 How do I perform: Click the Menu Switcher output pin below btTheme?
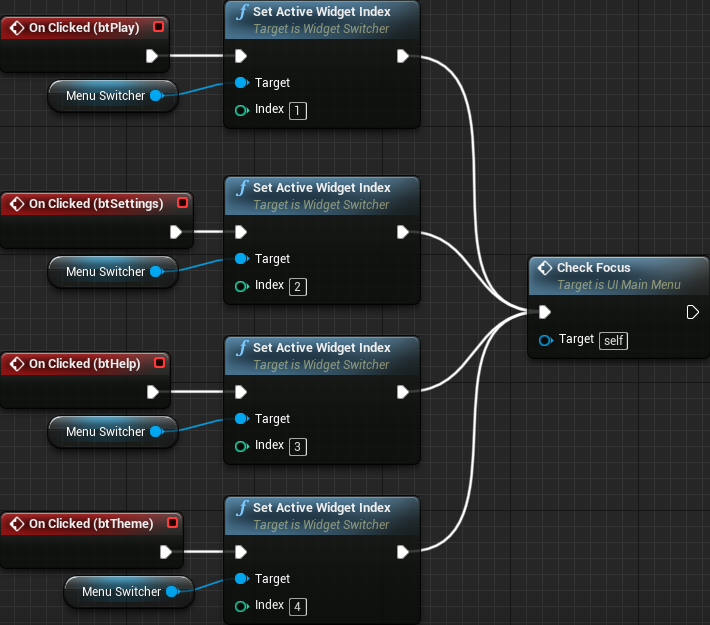[x=173, y=591]
